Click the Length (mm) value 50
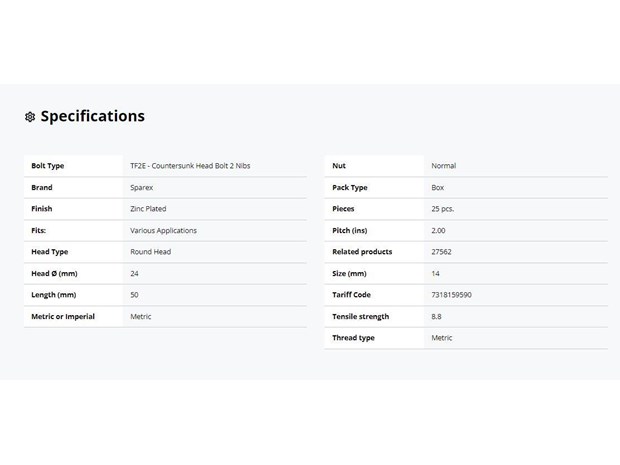Screen dimensions: 620x465 pyautogui.click(x=134, y=295)
